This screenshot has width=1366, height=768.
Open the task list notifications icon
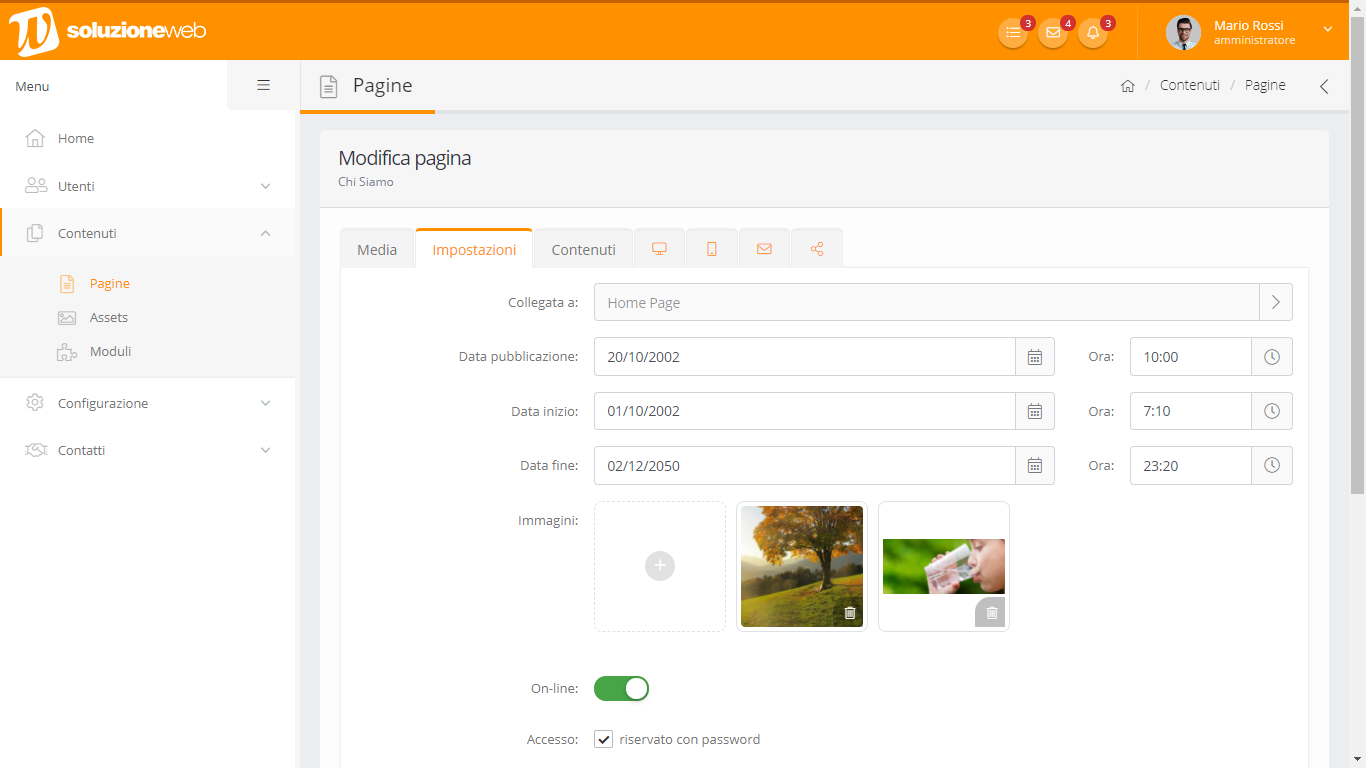[x=1013, y=33]
